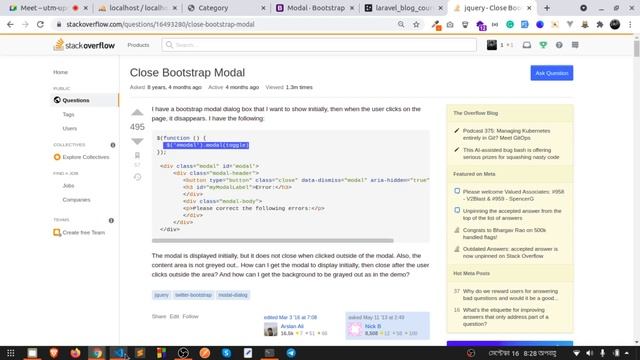Switch to the Modal - Bootstrap tab
Screen dimensions: 640x360
pyautogui.click(x=315, y=8)
